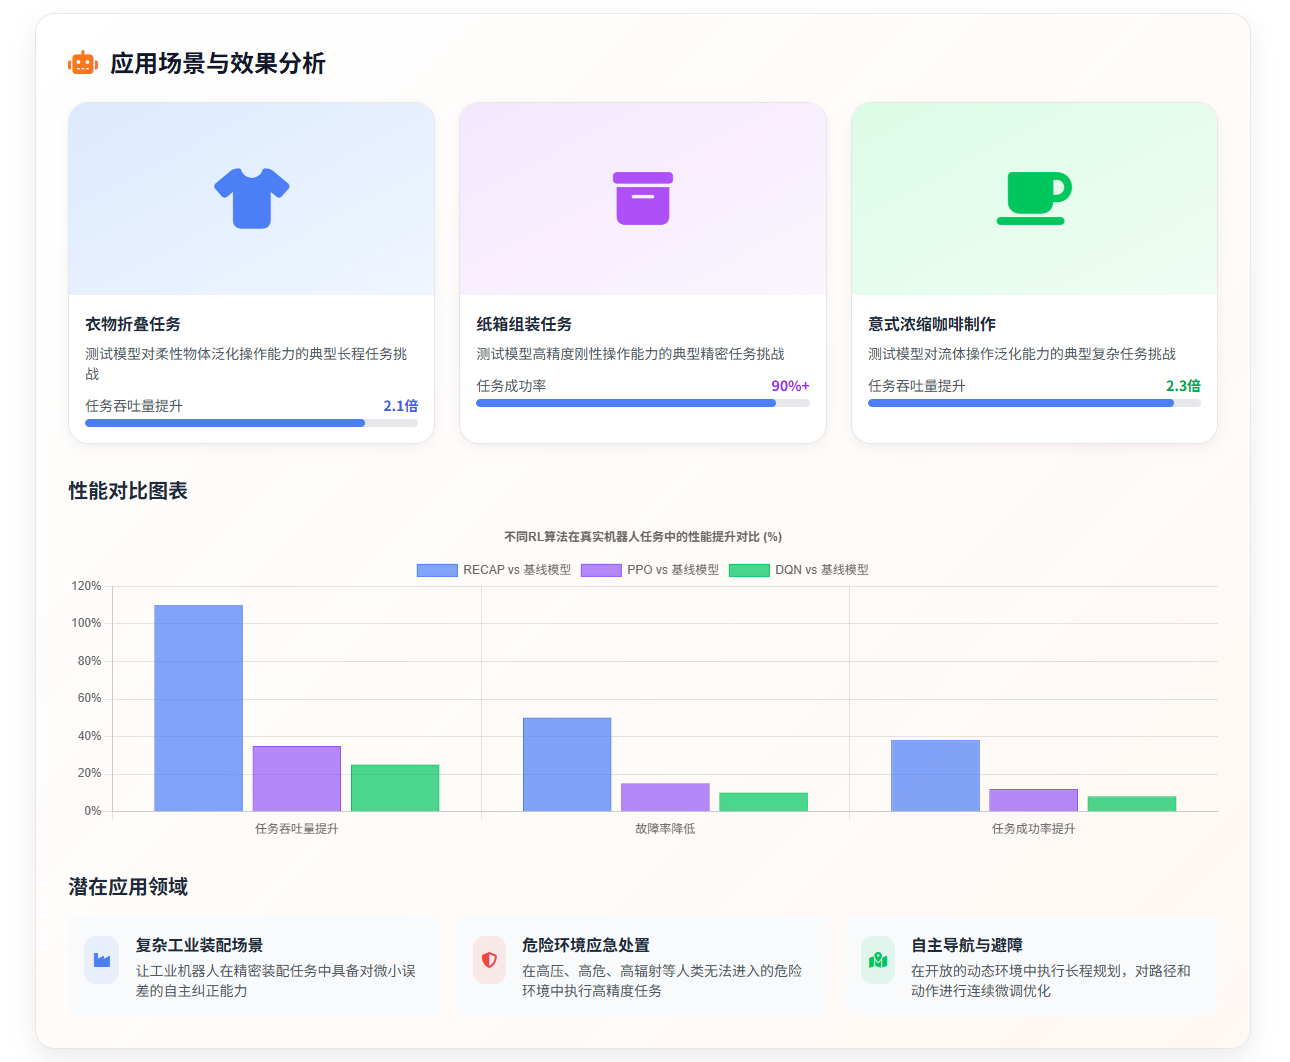Viewport: 1290px width, 1062px height.
Task: Click the 纸箱组装任务 card title
Action: 524,324
